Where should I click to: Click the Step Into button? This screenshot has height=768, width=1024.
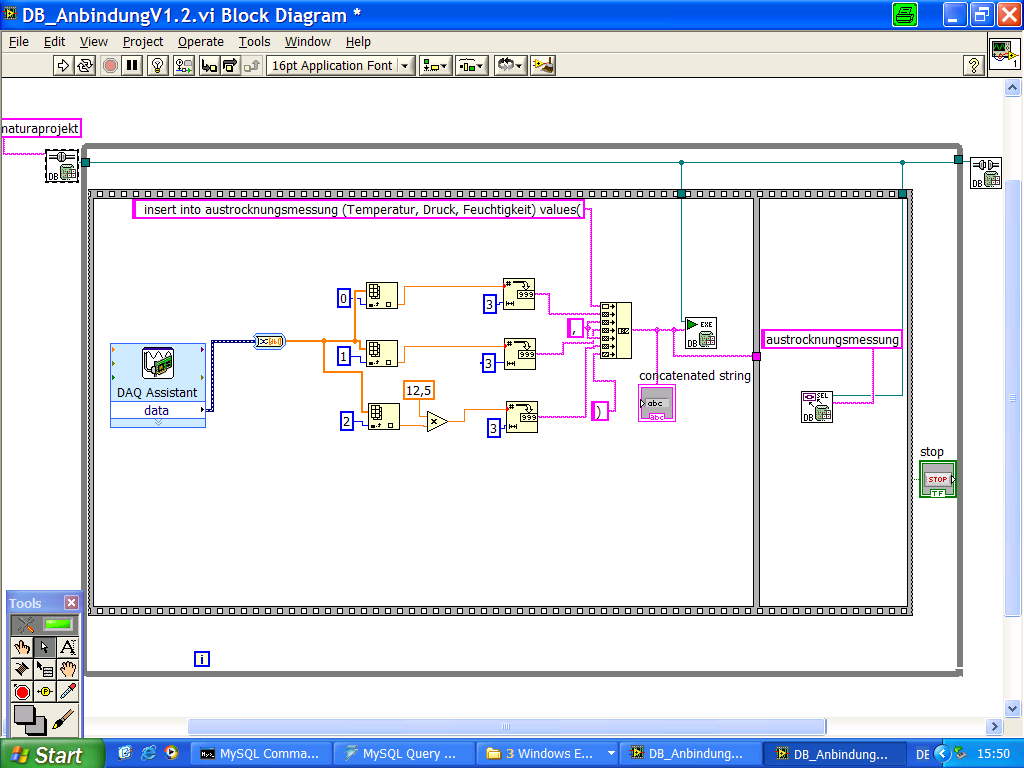208,65
